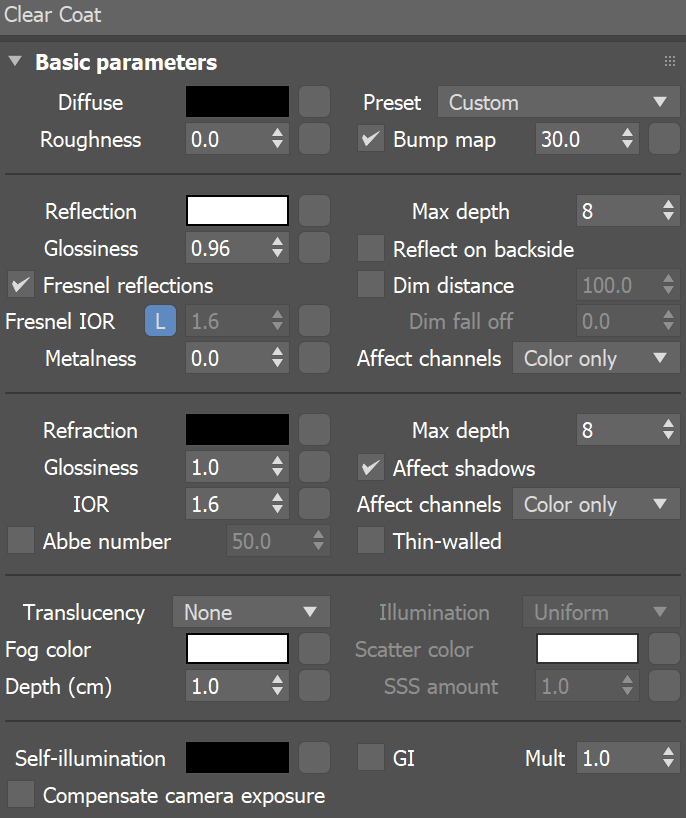This screenshot has height=818, width=686.
Task: Enable GI
Action: coord(370,758)
